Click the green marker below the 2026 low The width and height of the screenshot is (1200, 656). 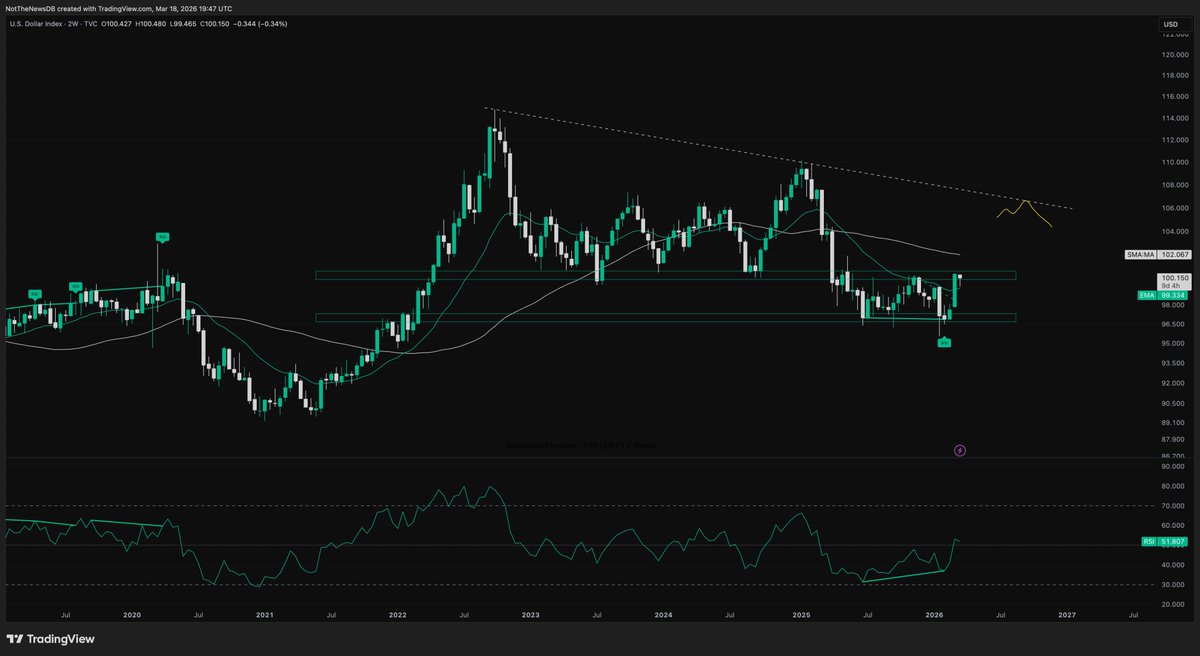tap(944, 343)
